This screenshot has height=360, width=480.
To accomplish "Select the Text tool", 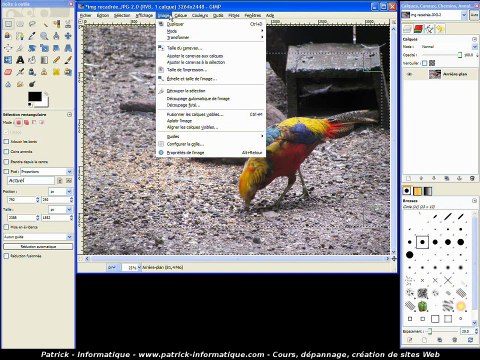I will pyautogui.click(x=20, y=60).
